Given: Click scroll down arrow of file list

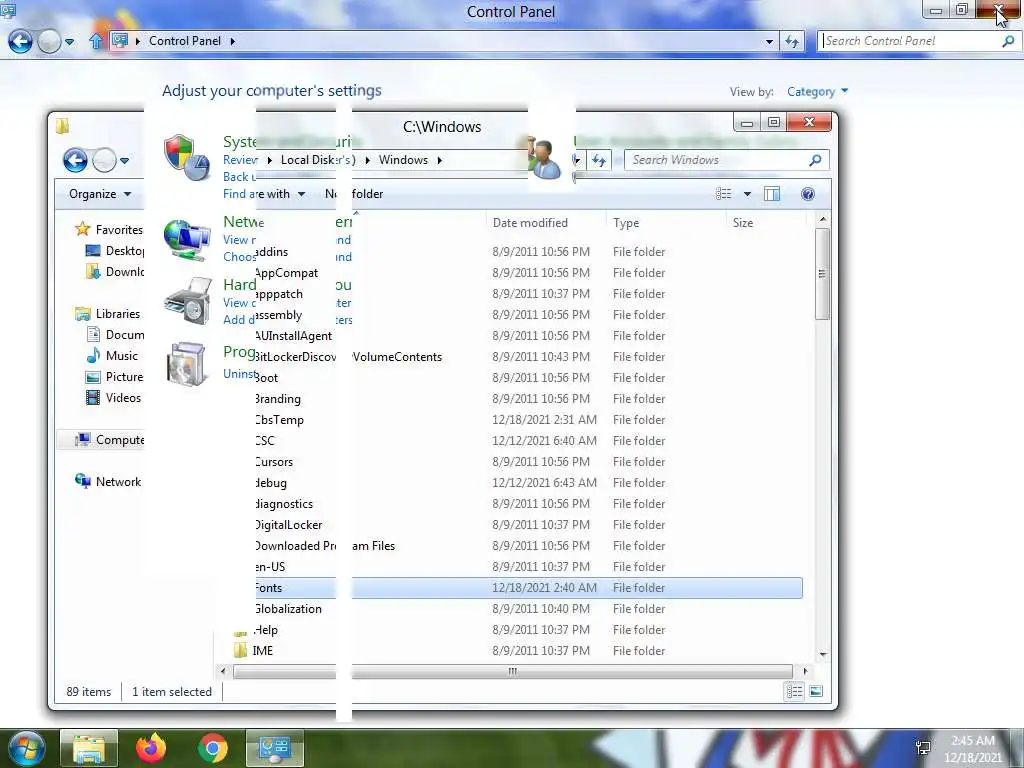Looking at the screenshot, I should point(823,654).
